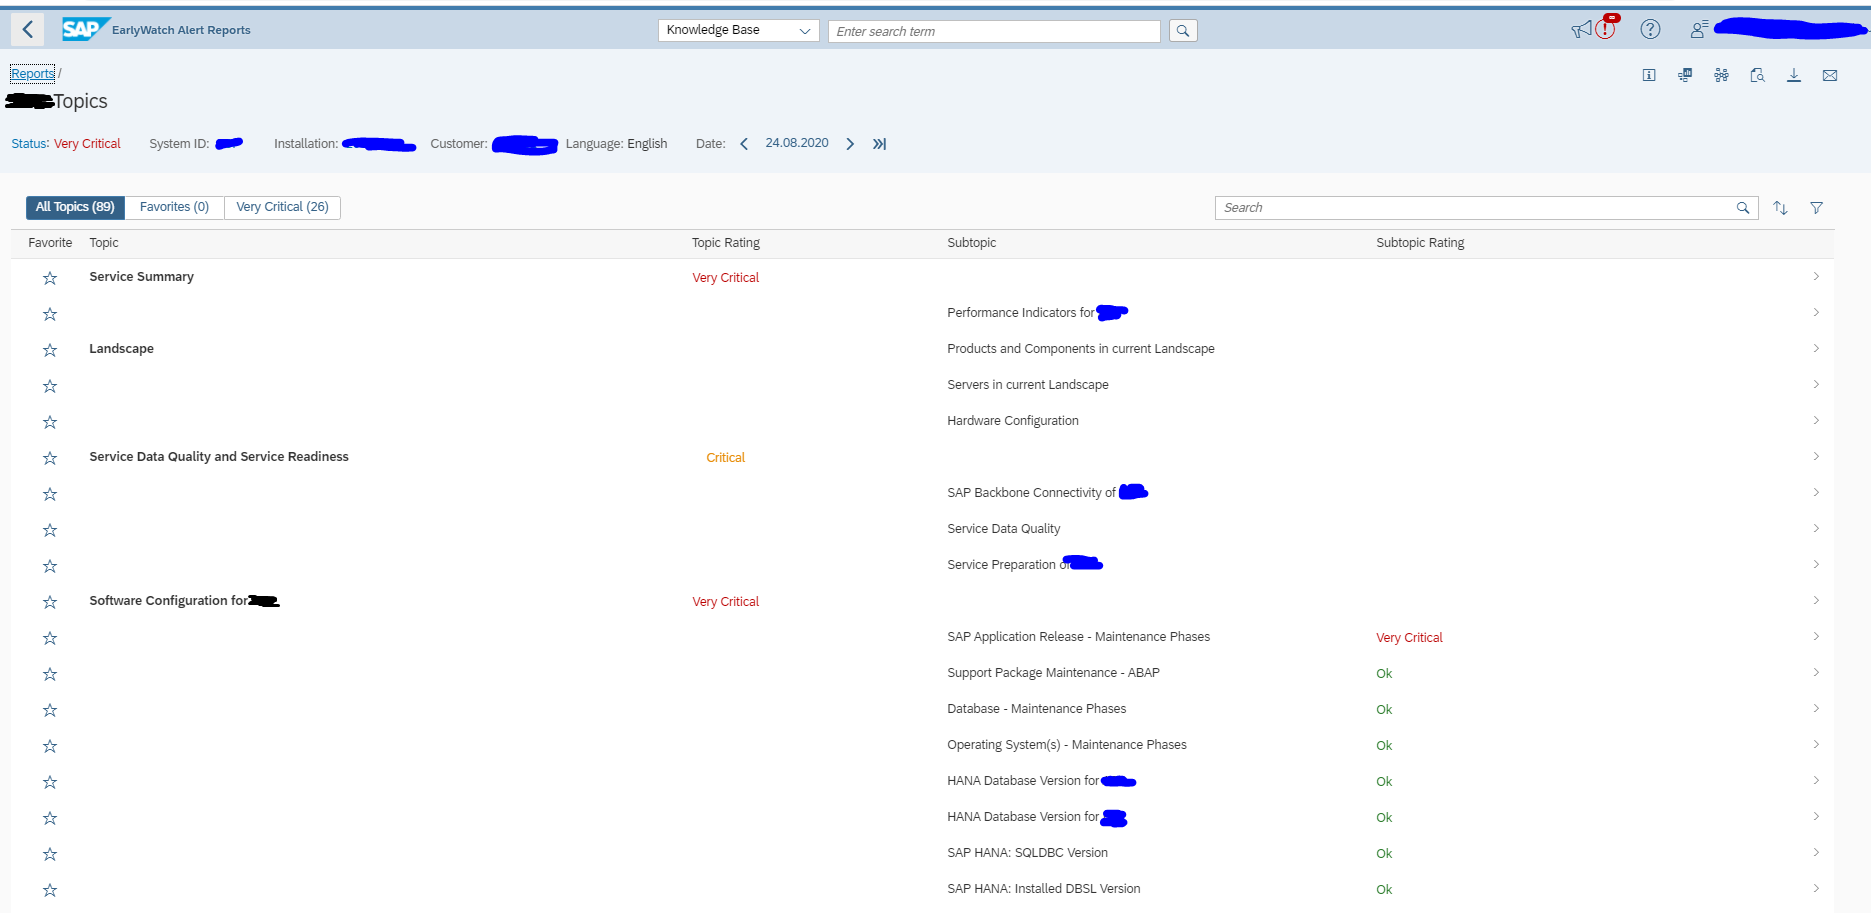This screenshot has width=1871, height=913.
Task: Click Very Critical rating of Software Configuration
Action: coord(726,602)
